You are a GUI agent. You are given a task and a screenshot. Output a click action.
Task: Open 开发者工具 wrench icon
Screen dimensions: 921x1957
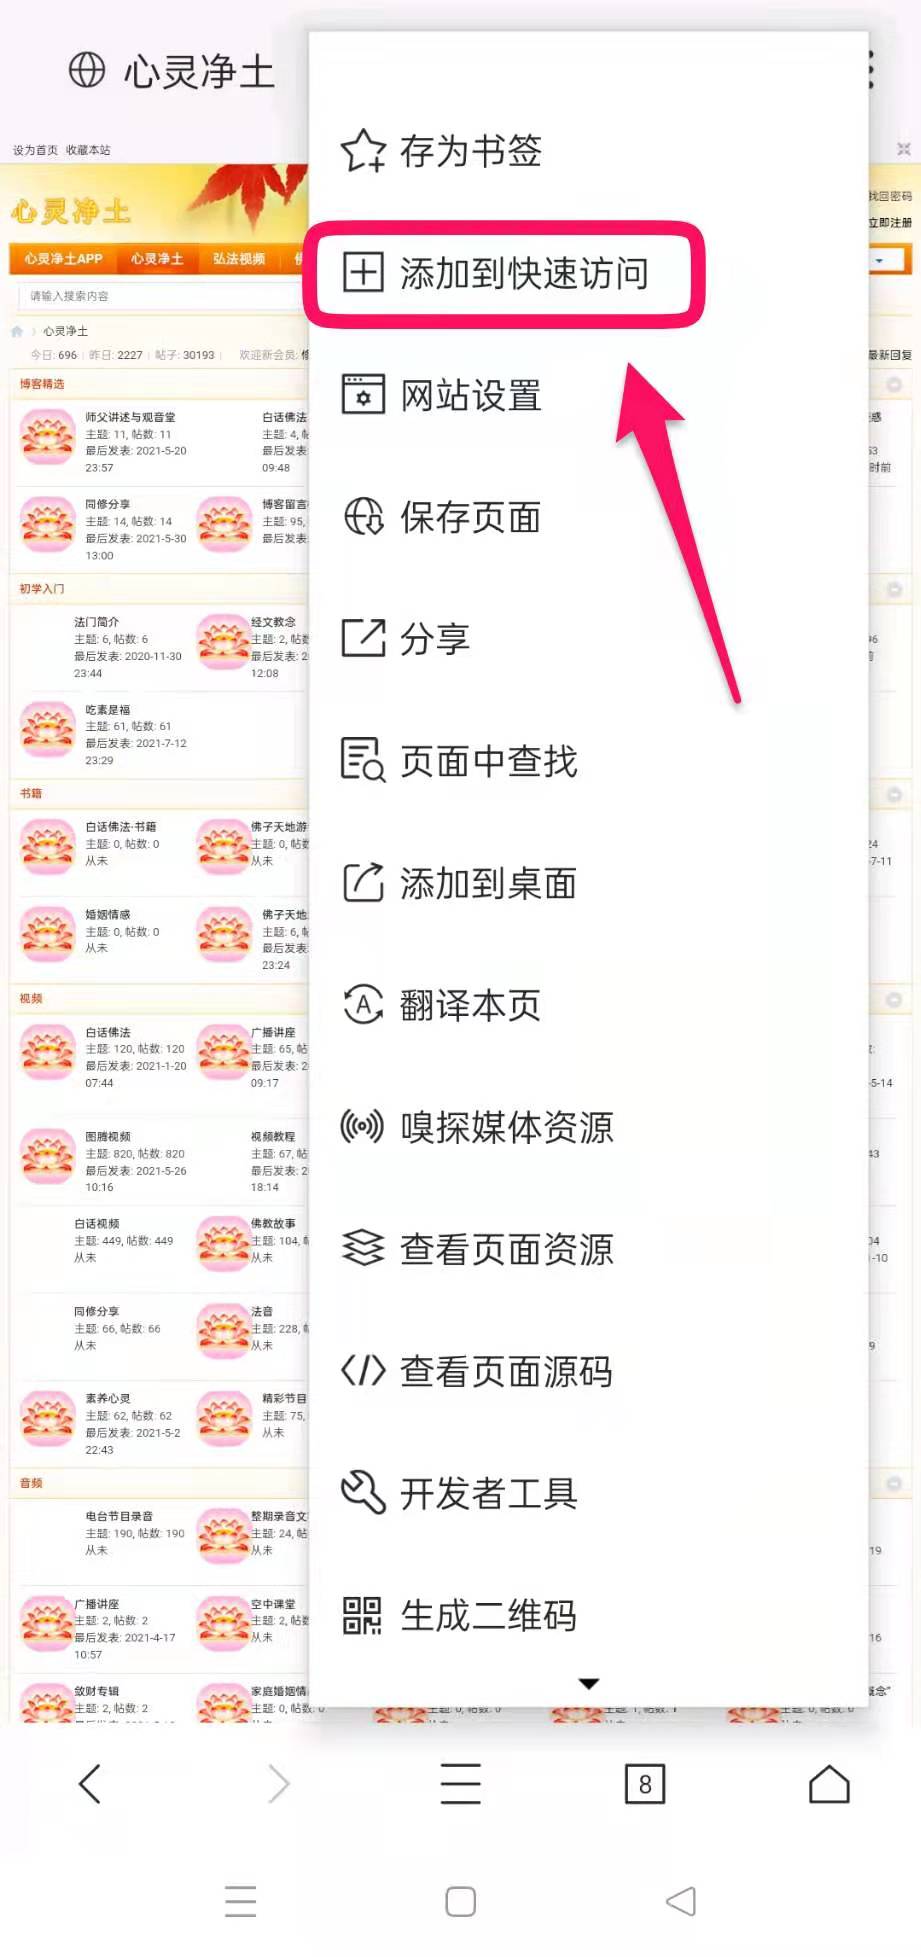click(363, 1493)
